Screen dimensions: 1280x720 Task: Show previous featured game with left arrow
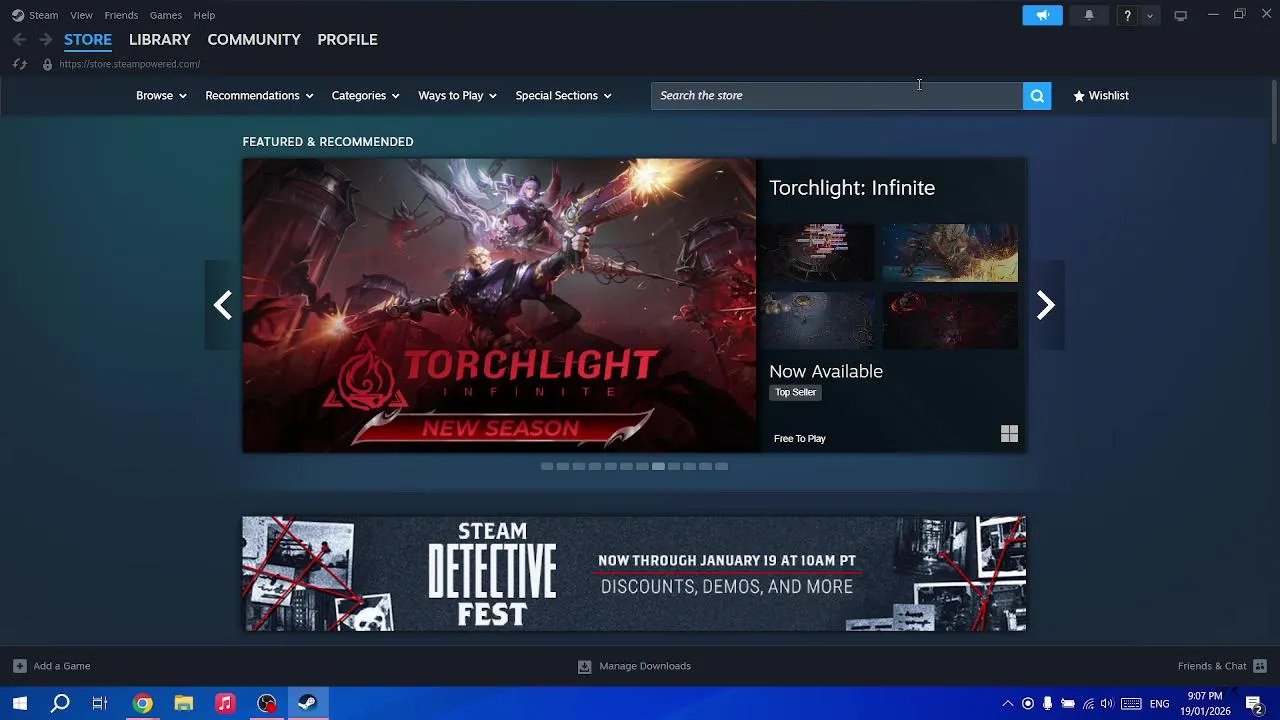(x=223, y=305)
